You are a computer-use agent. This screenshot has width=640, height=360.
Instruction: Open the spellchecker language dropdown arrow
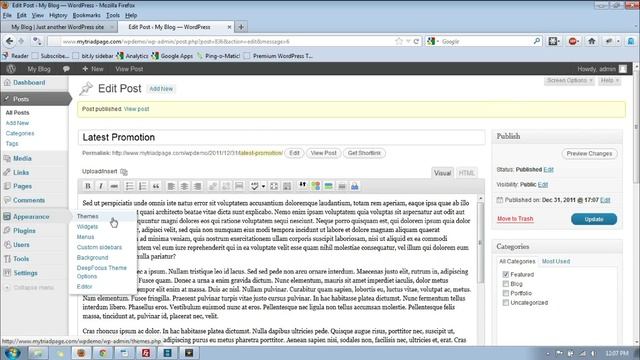coord(263,187)
